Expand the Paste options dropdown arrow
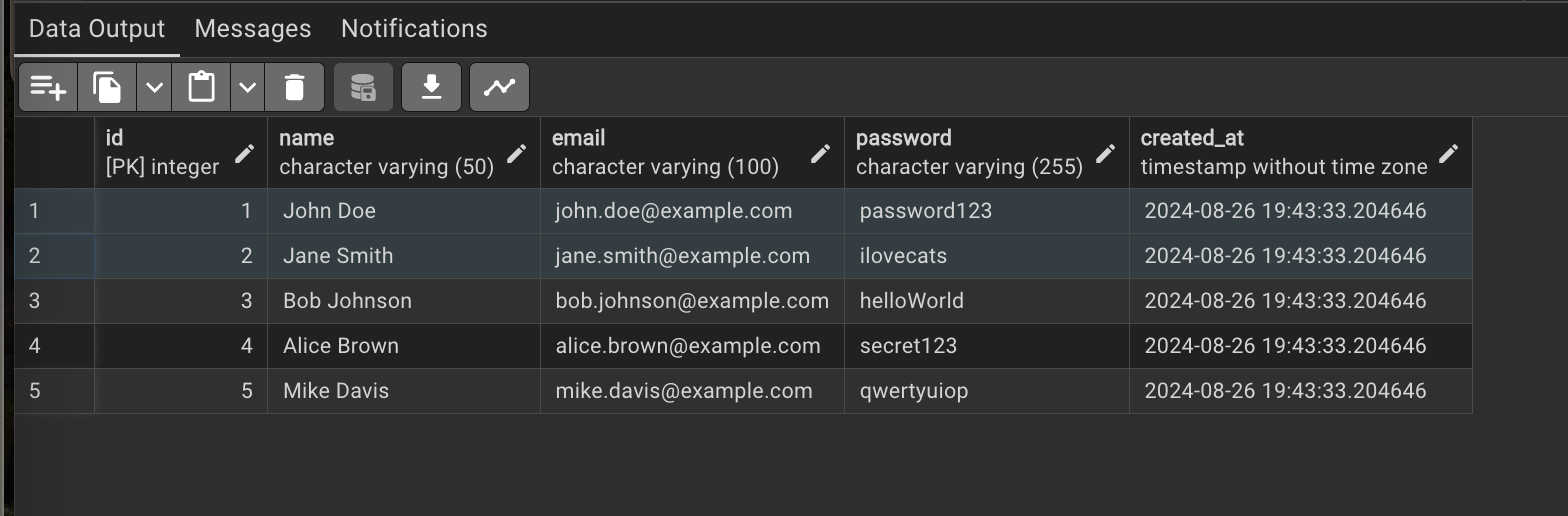Screen dimensions: 1568x516 (x=248, y=87)
